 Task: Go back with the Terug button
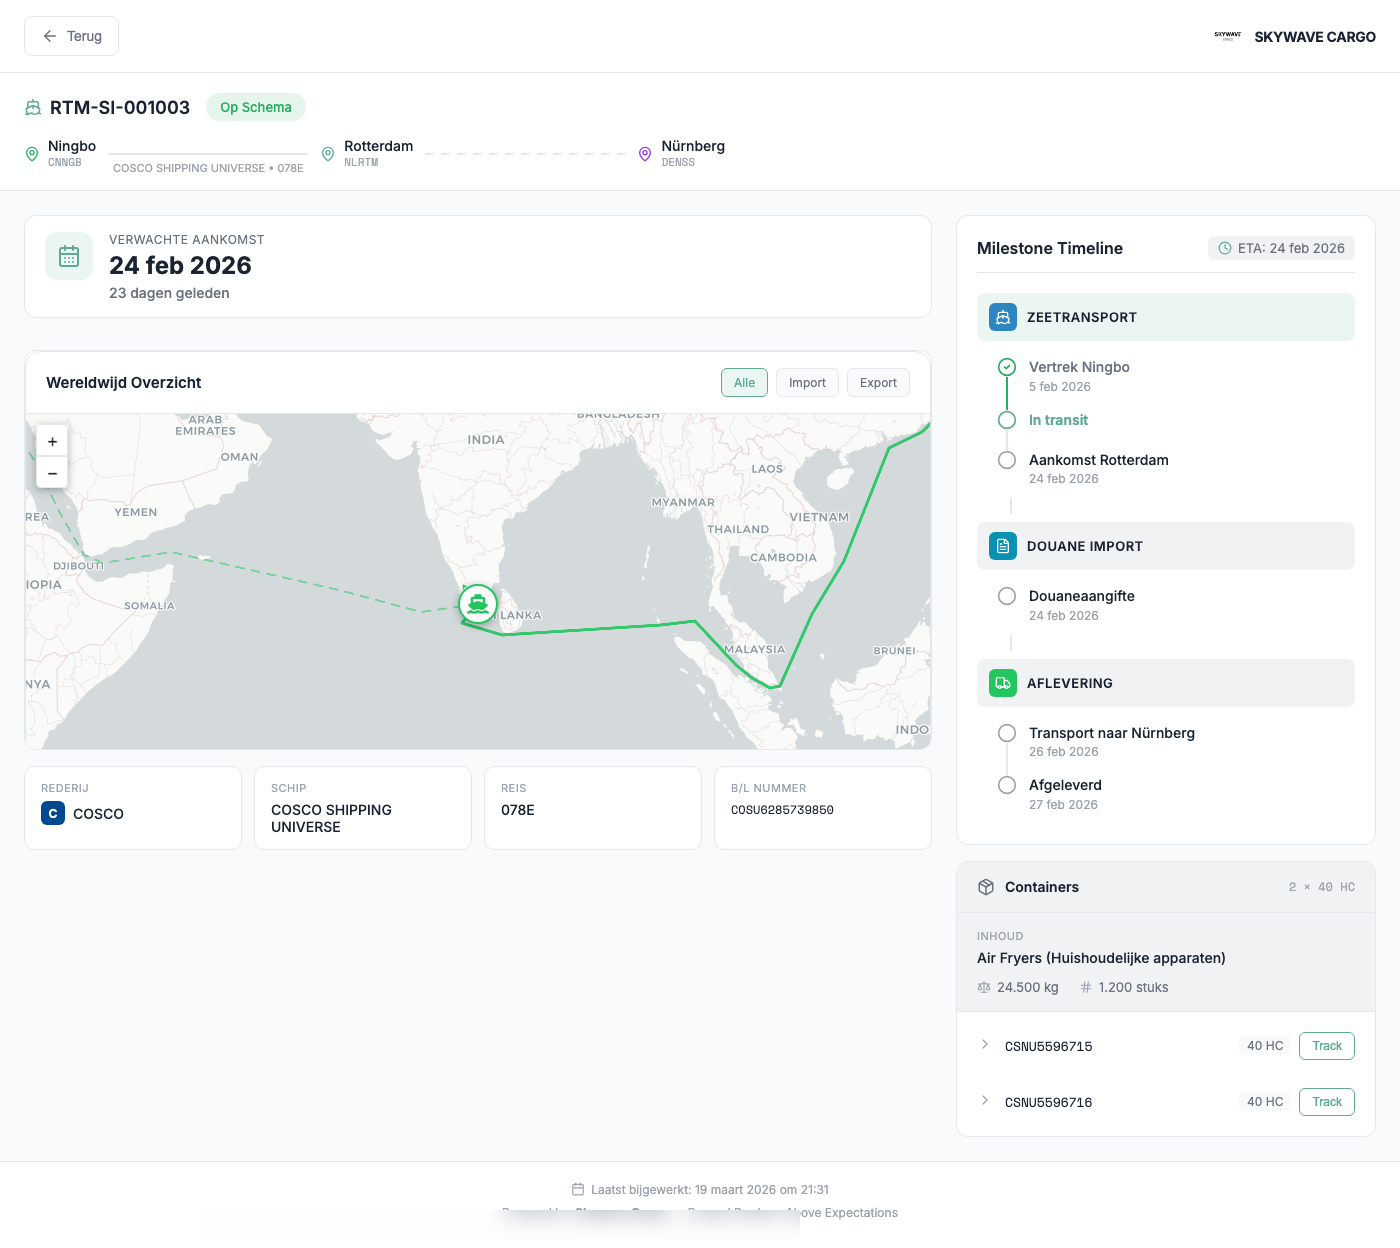(x=71, y=36)
